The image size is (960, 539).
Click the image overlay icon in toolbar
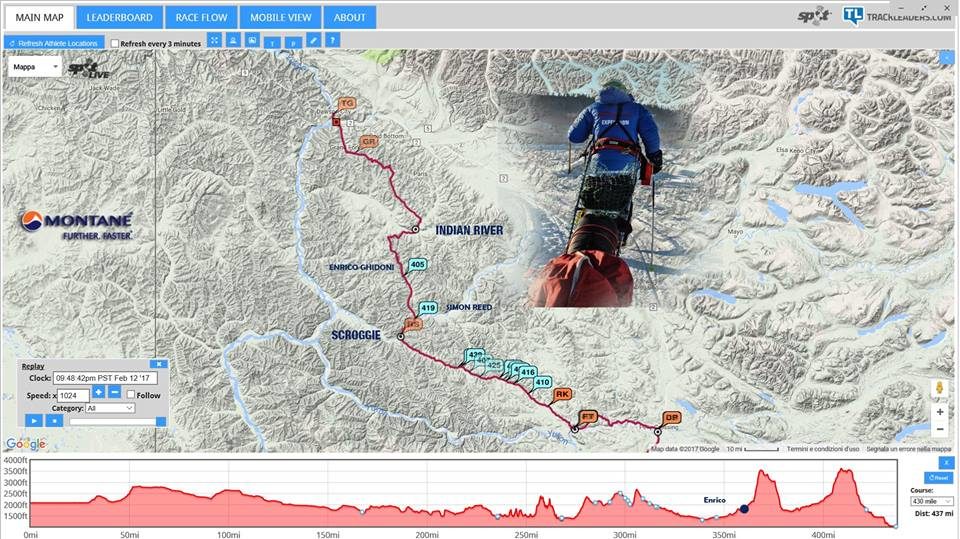252,40
